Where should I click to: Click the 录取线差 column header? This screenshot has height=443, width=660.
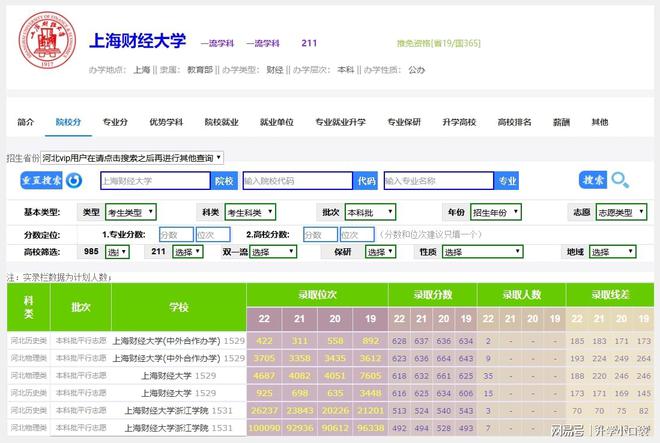pos(610,294)
